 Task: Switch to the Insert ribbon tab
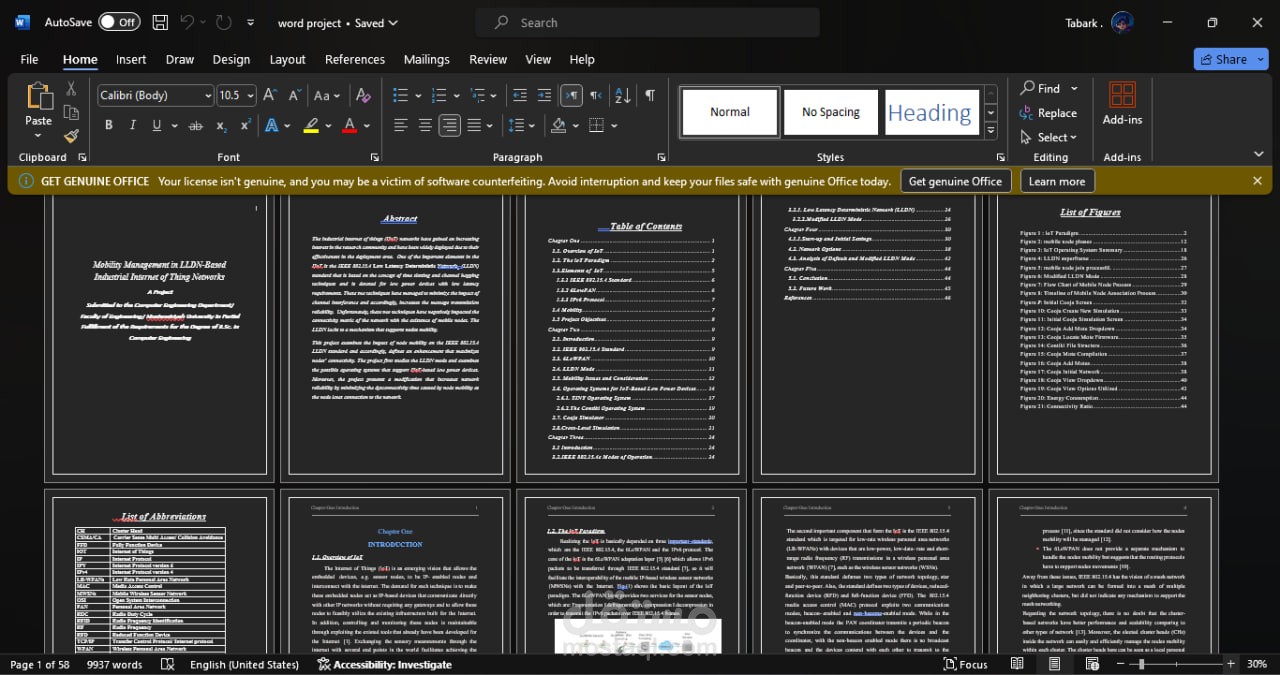click(131, 59)
